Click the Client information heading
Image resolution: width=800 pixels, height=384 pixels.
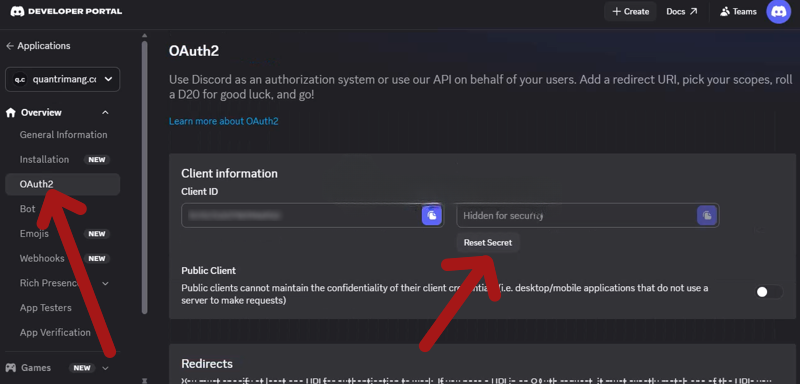(x=229, y=173)
